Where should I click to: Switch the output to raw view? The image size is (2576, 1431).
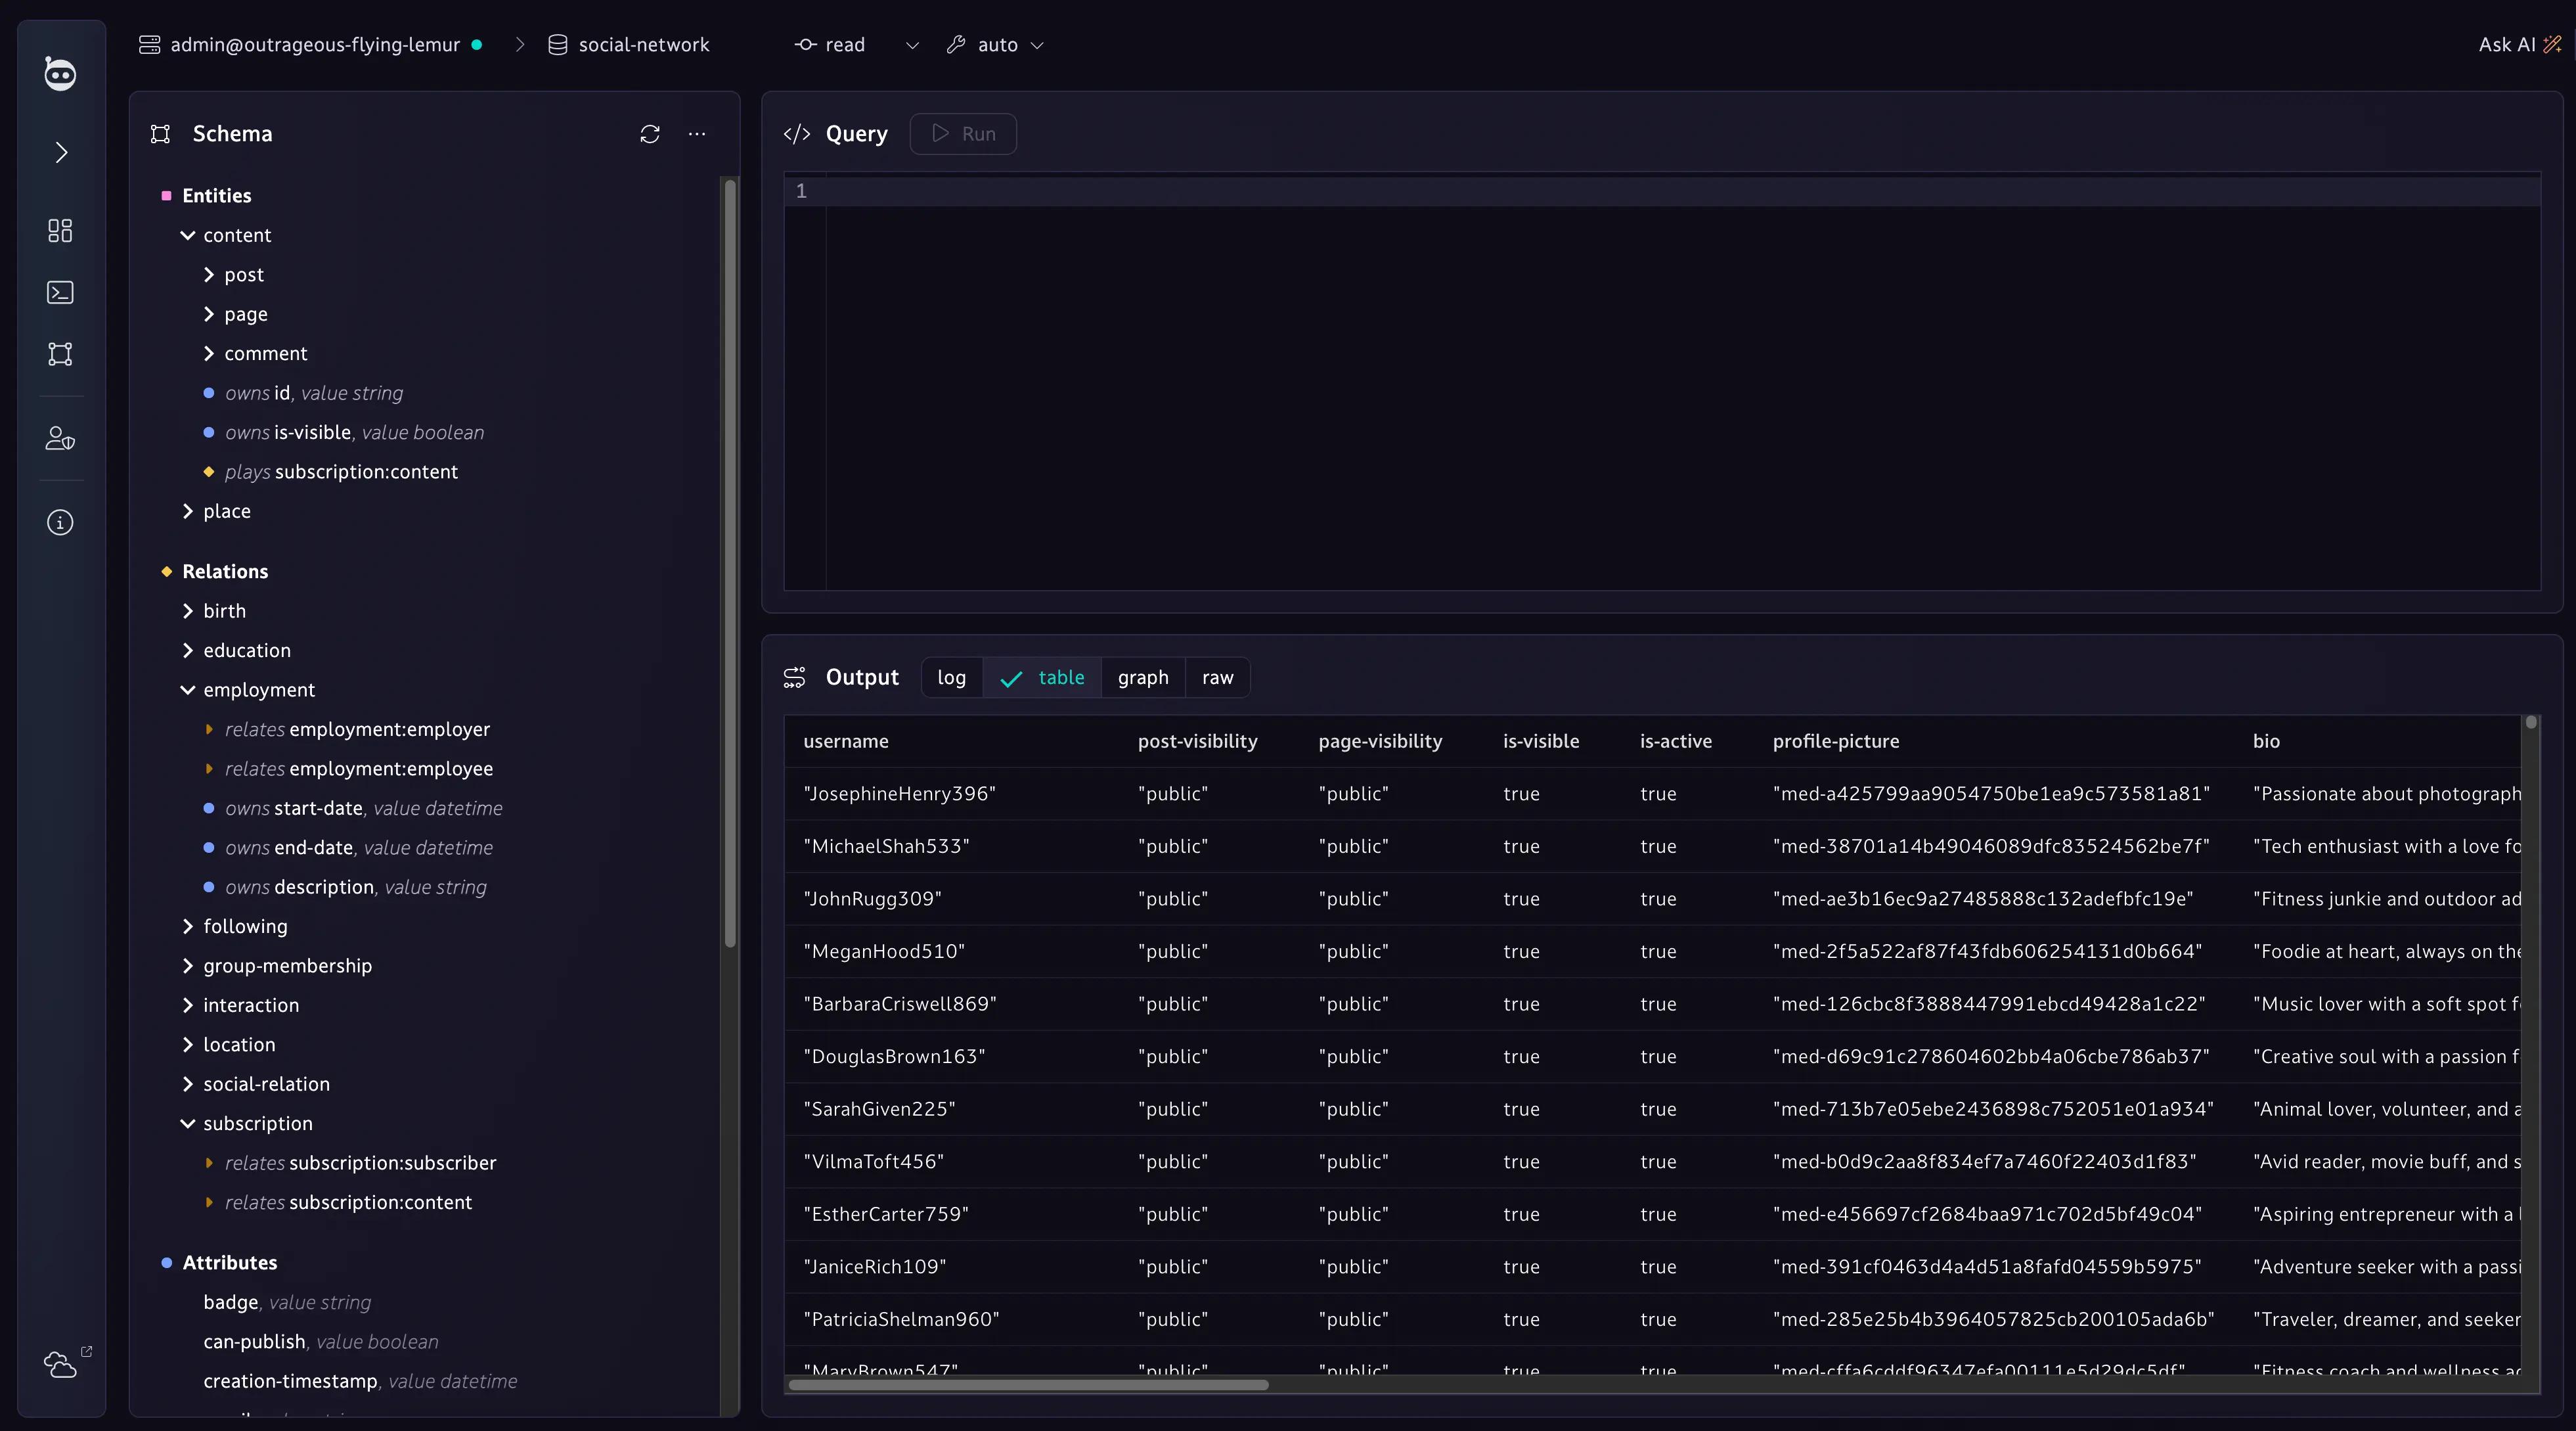(1217, 677)
